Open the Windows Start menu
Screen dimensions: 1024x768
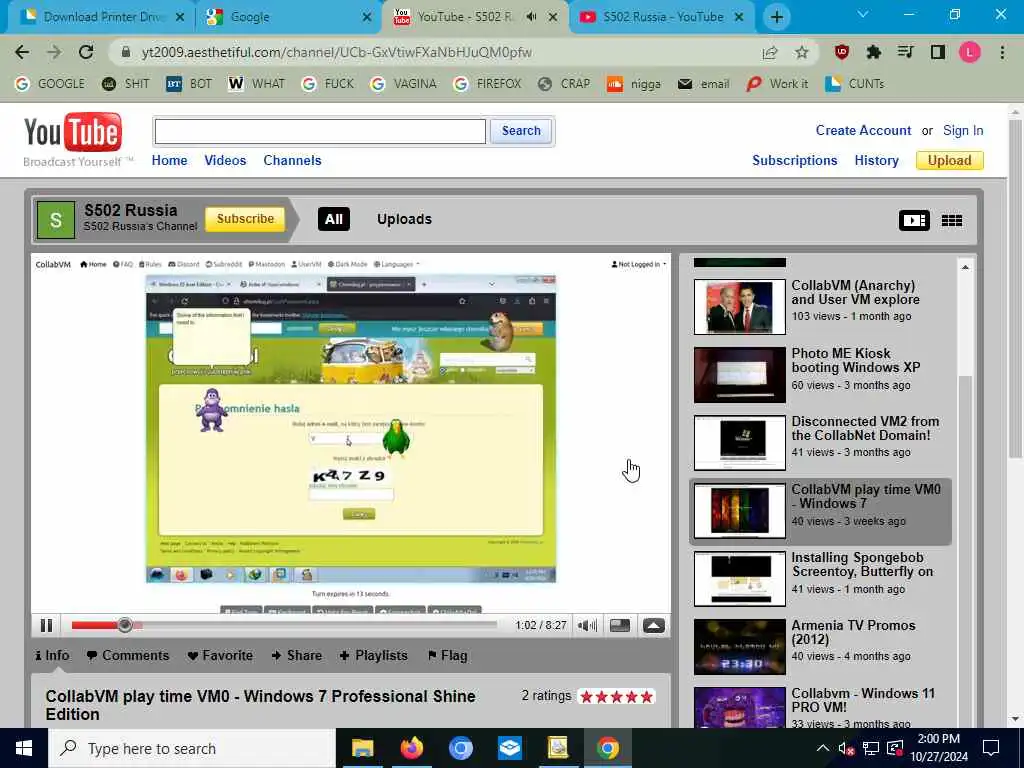24,748
